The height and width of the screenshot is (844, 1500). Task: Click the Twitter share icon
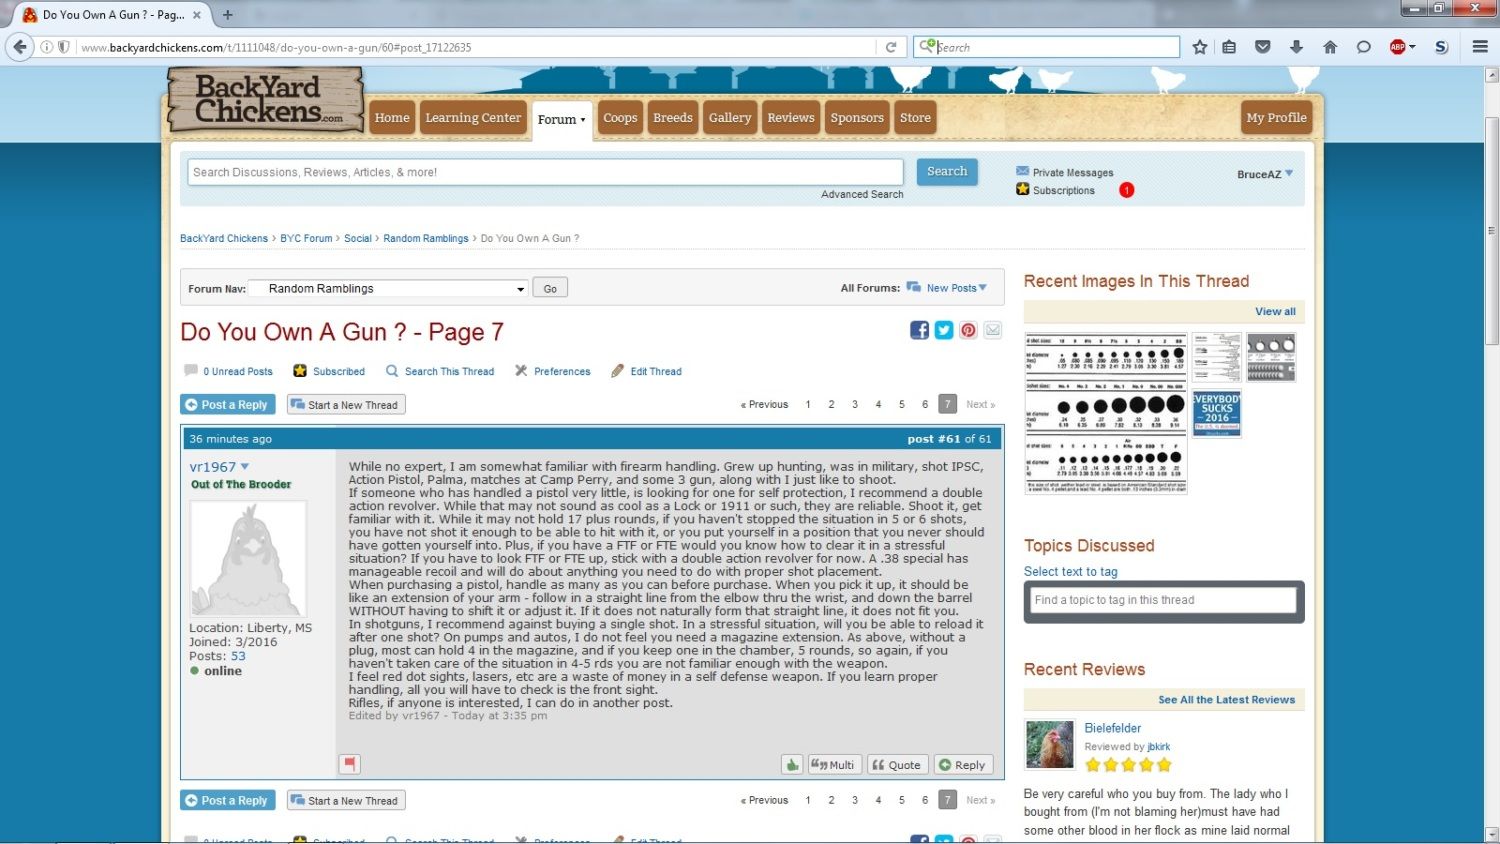click(943, 330)
